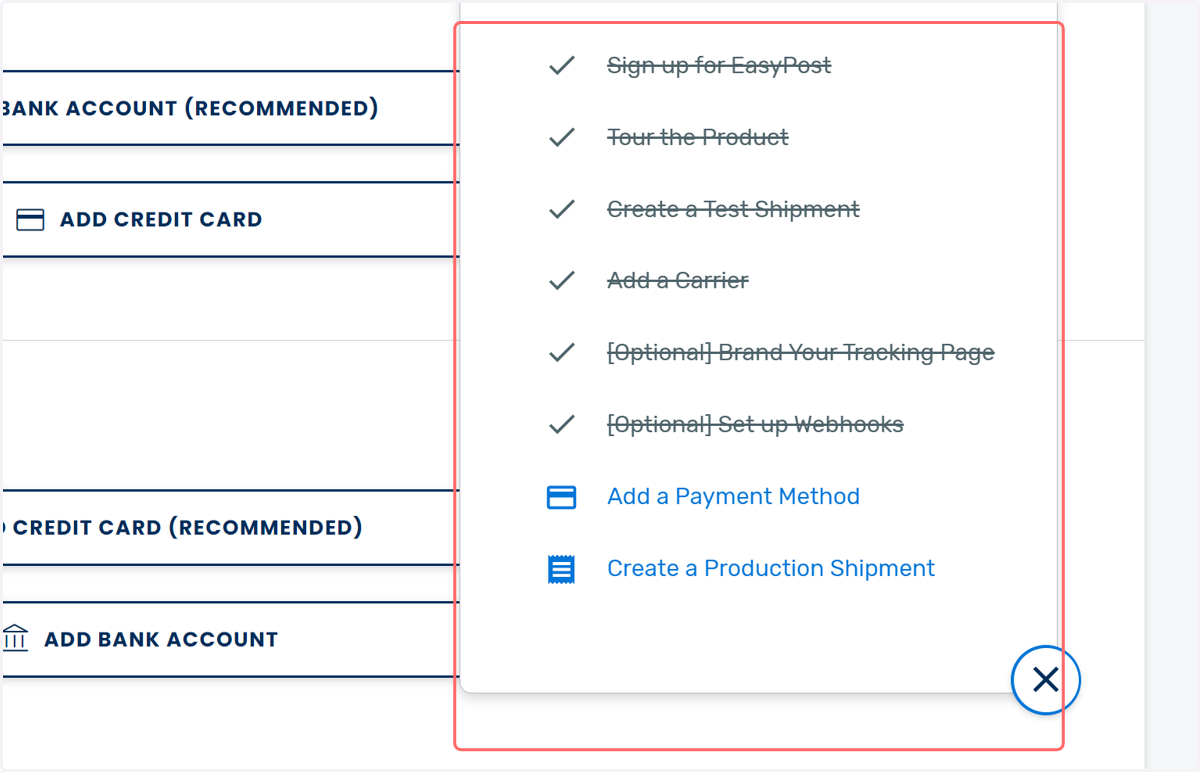Click the checkmark next to Create a Test Shipment
Screen dimensions: 1200x772
pos(562,210)
